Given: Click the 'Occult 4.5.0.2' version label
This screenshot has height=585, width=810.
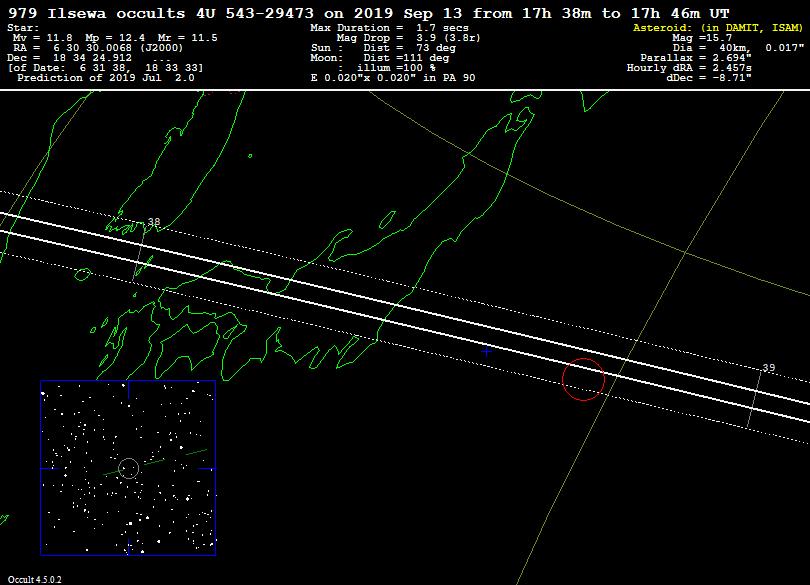Looking at the screenshot, I should click(34, 580).
